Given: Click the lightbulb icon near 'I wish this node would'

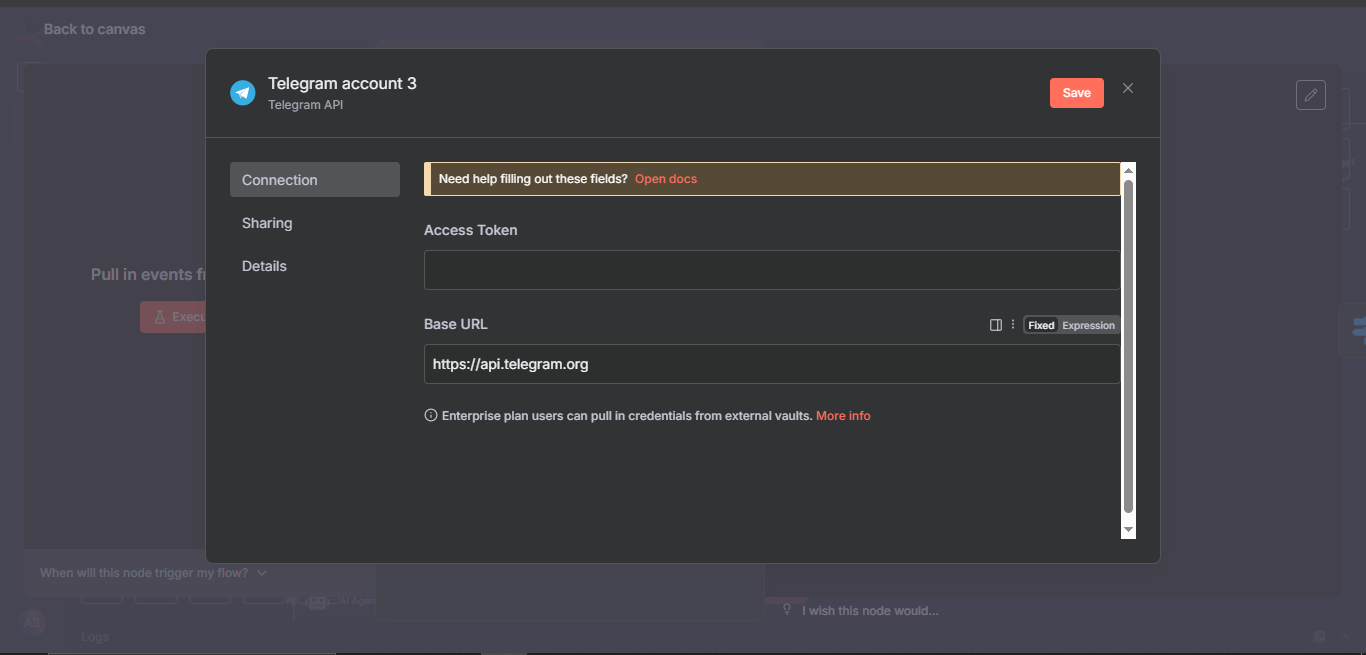Looking at the screenshot, I should 787,610.
